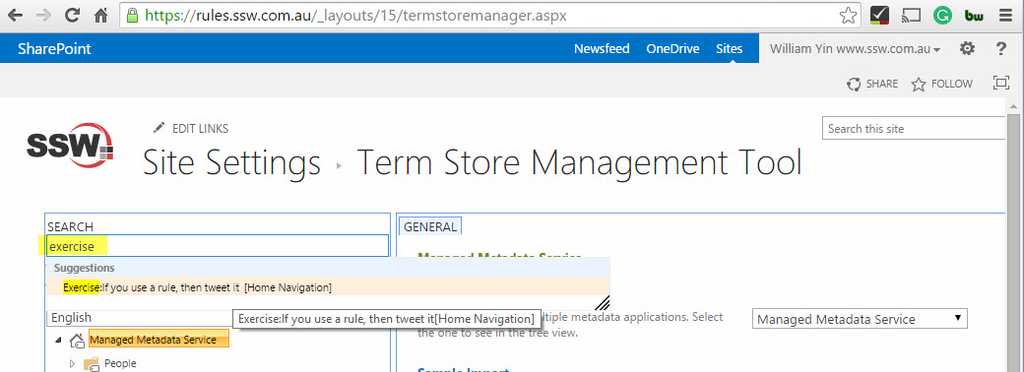Open the Newsfeed link
The width and height of the screenshot is (1024, 372).
click(x=601, y=49)
